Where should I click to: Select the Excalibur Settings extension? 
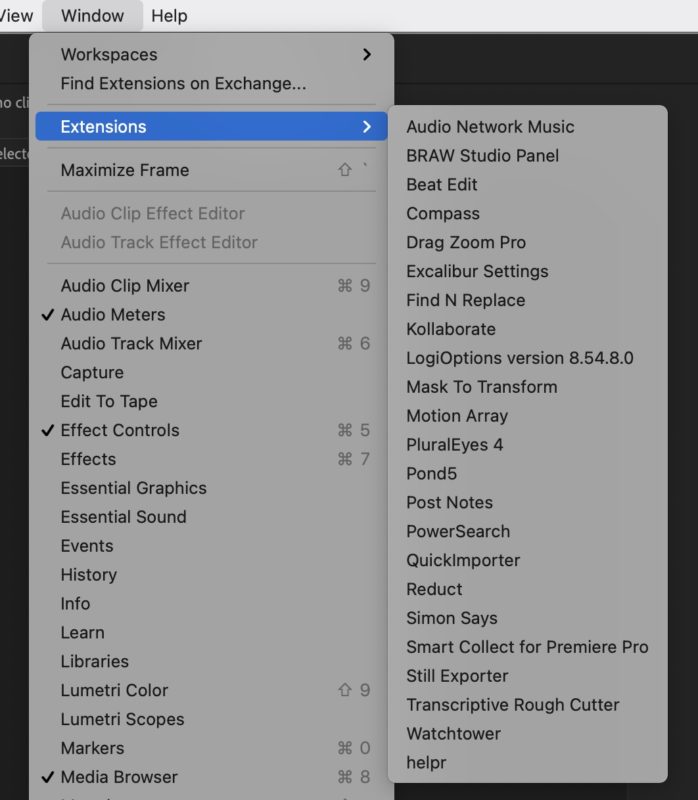(x=477, y=270)
